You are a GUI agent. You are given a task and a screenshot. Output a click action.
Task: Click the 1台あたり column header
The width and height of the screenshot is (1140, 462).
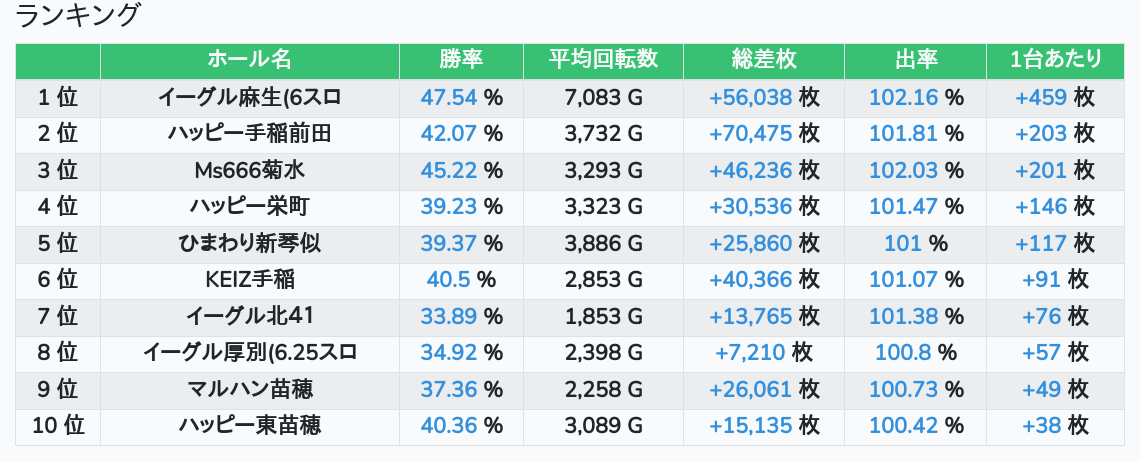click(x=1056, y=61)
